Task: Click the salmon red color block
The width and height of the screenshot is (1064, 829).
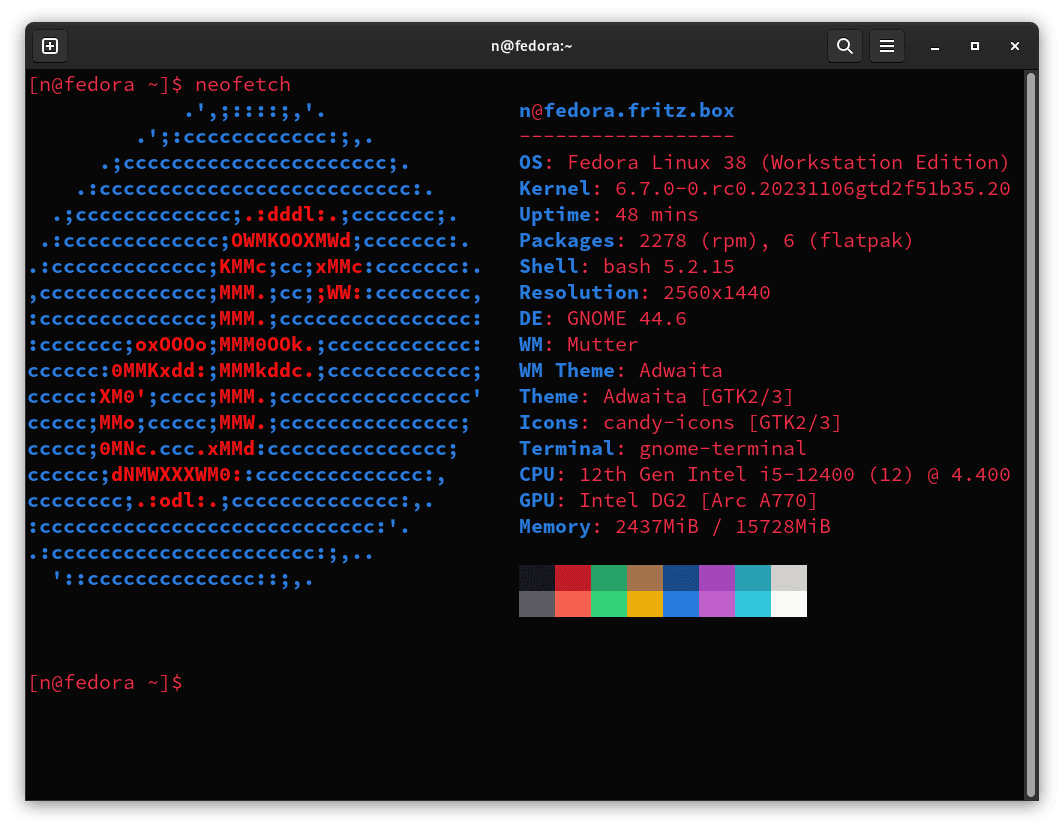Action: pos(573,604)
